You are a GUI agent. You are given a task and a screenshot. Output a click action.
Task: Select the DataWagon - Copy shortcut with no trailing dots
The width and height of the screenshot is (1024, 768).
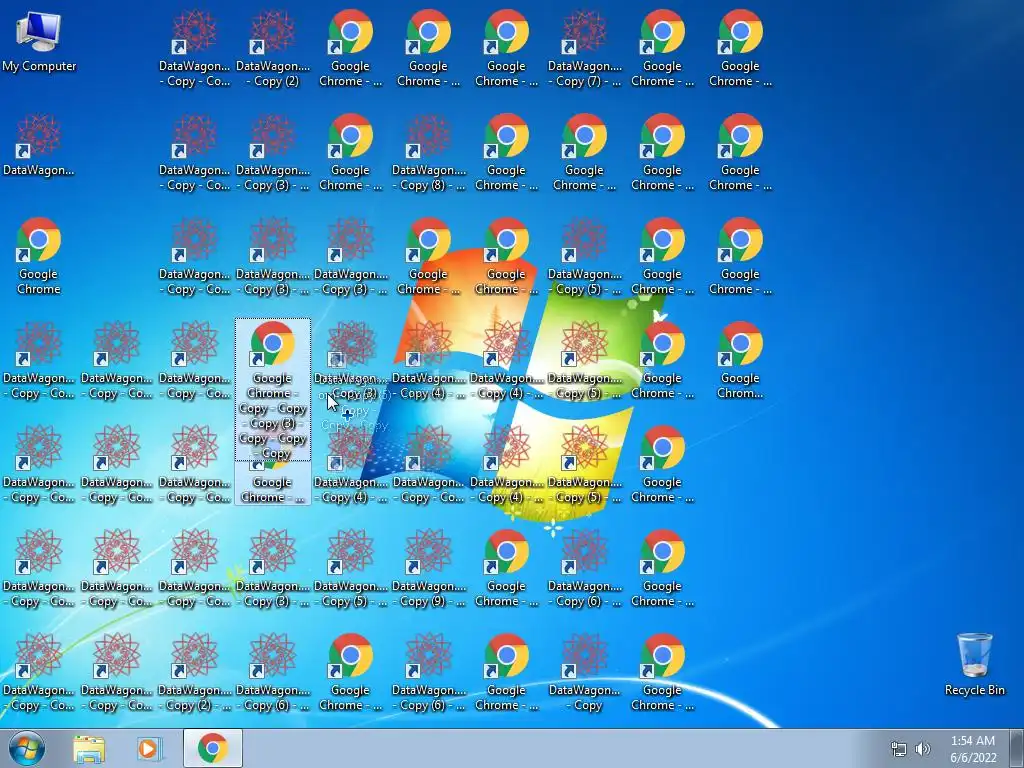point(584,672)
